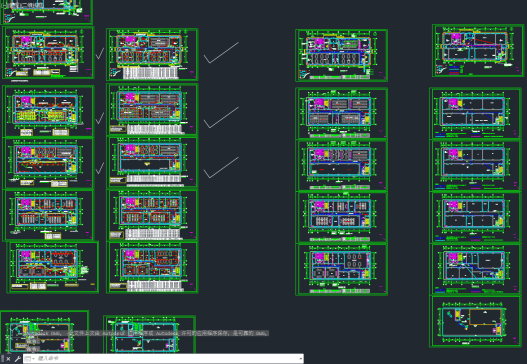Open the 2D wireframe visual style control
This screenshot has height=364, width=527.
click(30, 5)
